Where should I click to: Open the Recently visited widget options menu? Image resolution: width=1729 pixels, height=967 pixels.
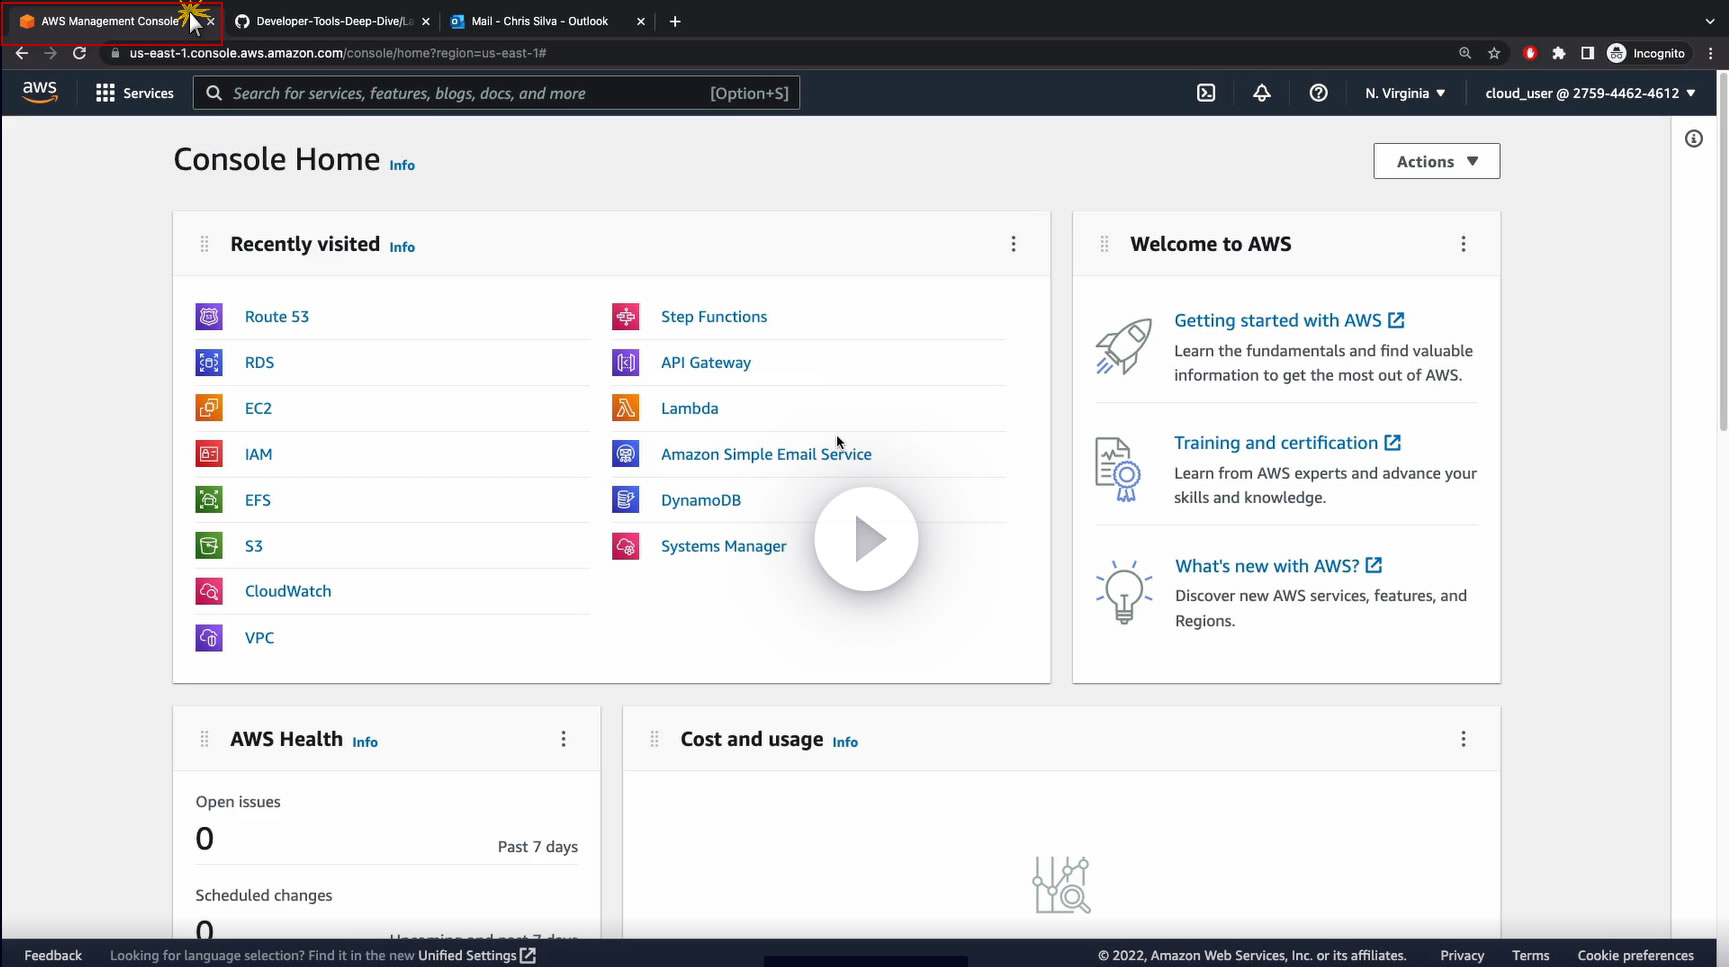pyautogui.click(x=1013, y=244)
